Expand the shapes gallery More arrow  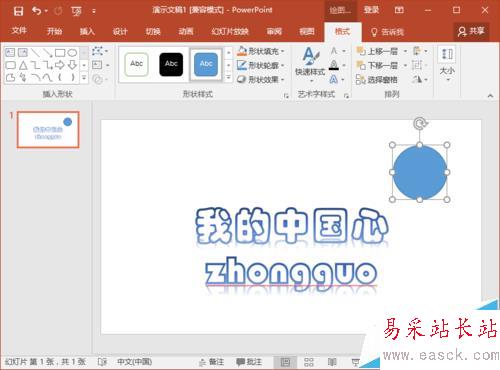pos(84,78)
